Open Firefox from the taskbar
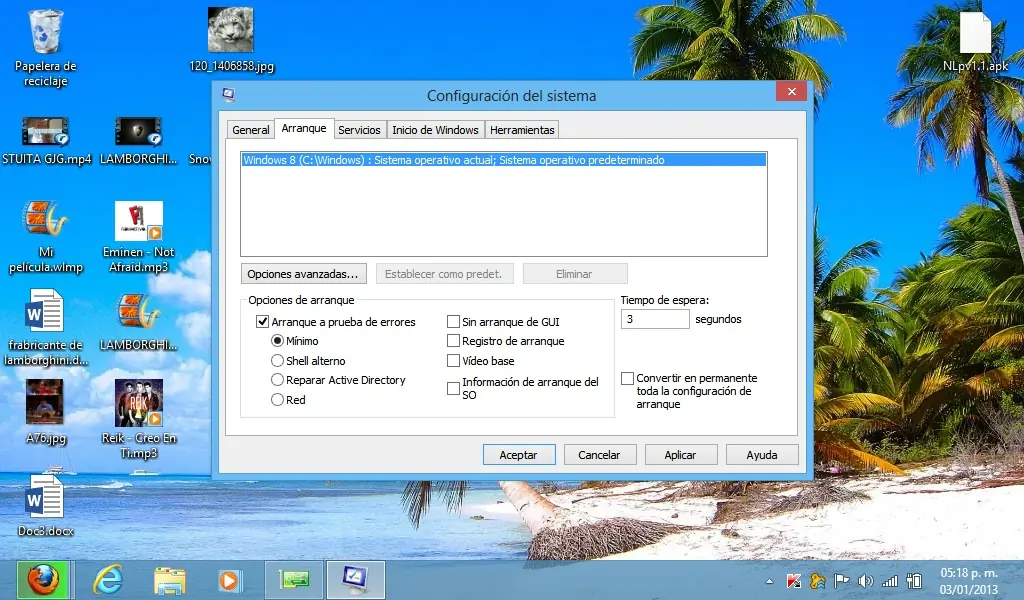The height and width of the screenshot is (600, 1024). pos(40,579)
